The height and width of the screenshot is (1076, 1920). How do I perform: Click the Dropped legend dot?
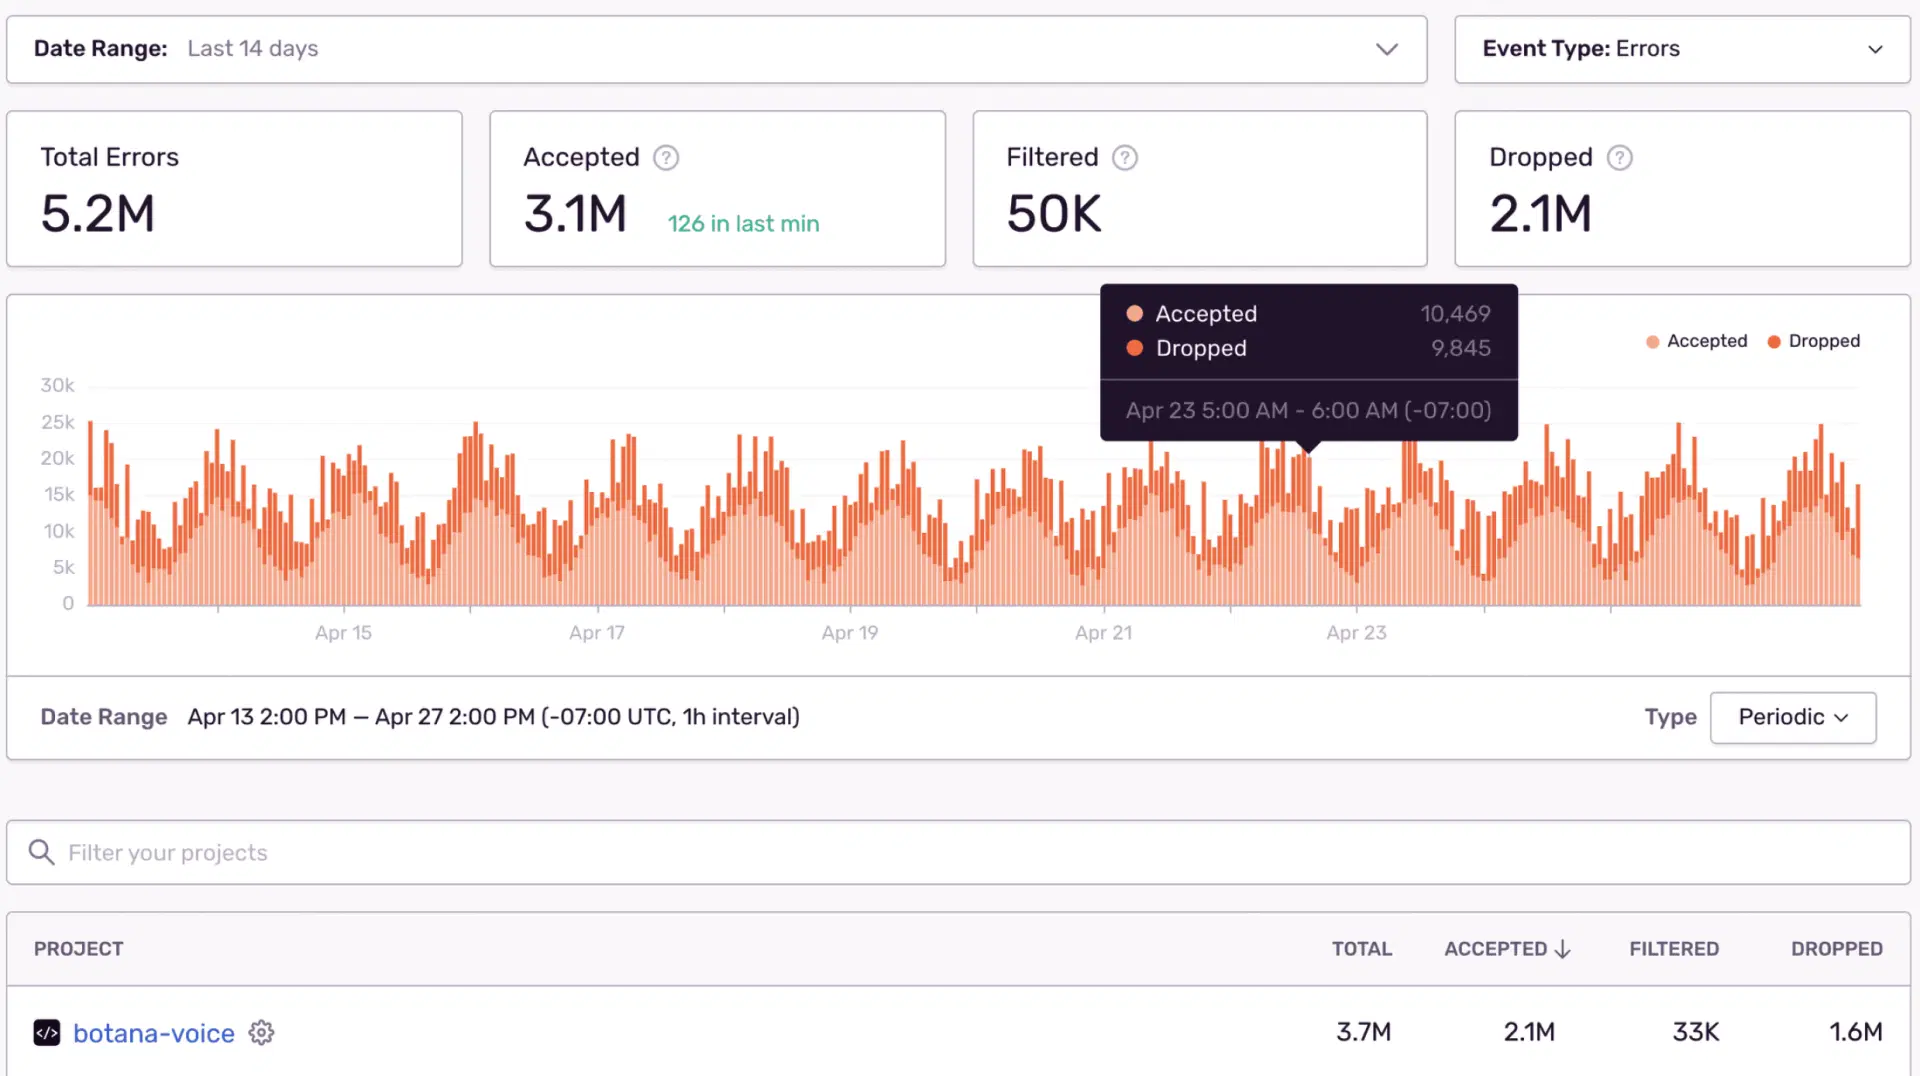pos(1773,341)
